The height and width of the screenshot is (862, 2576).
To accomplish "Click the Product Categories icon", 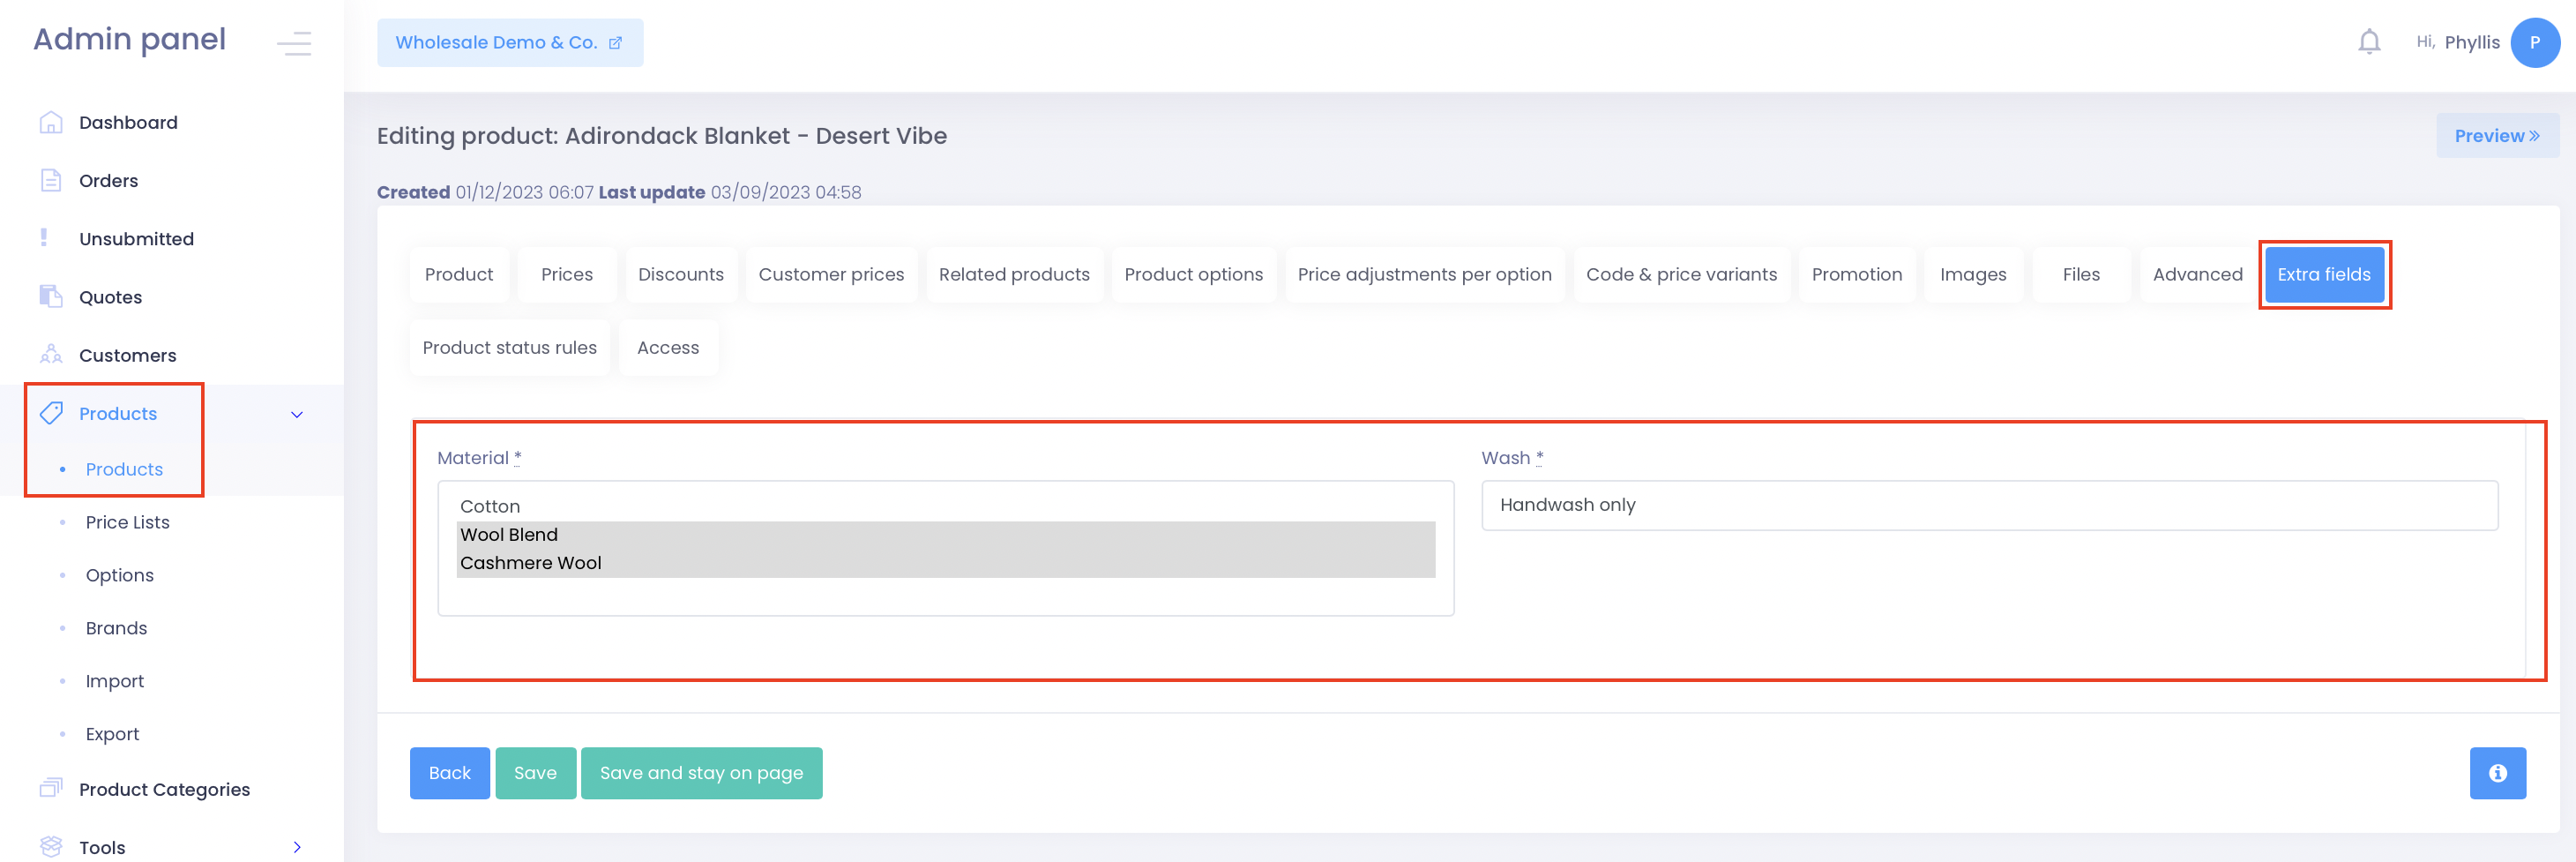I will pyautogui.click(x=51, y=789).
